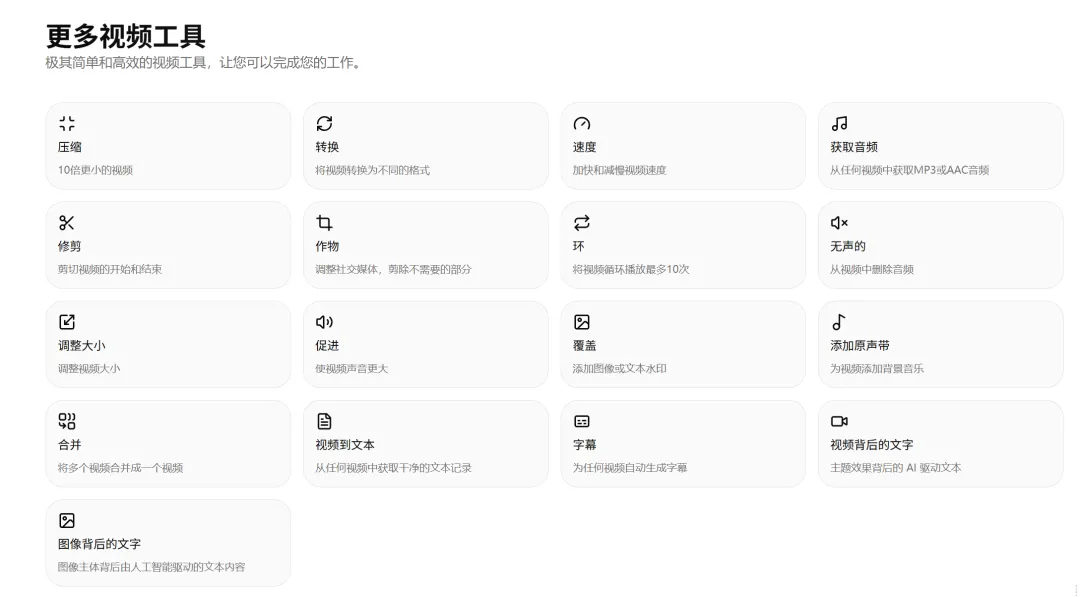Click the crop icon for 作物
The height and width of the screenshot is (597, 1080).
[x=324, y=222]
